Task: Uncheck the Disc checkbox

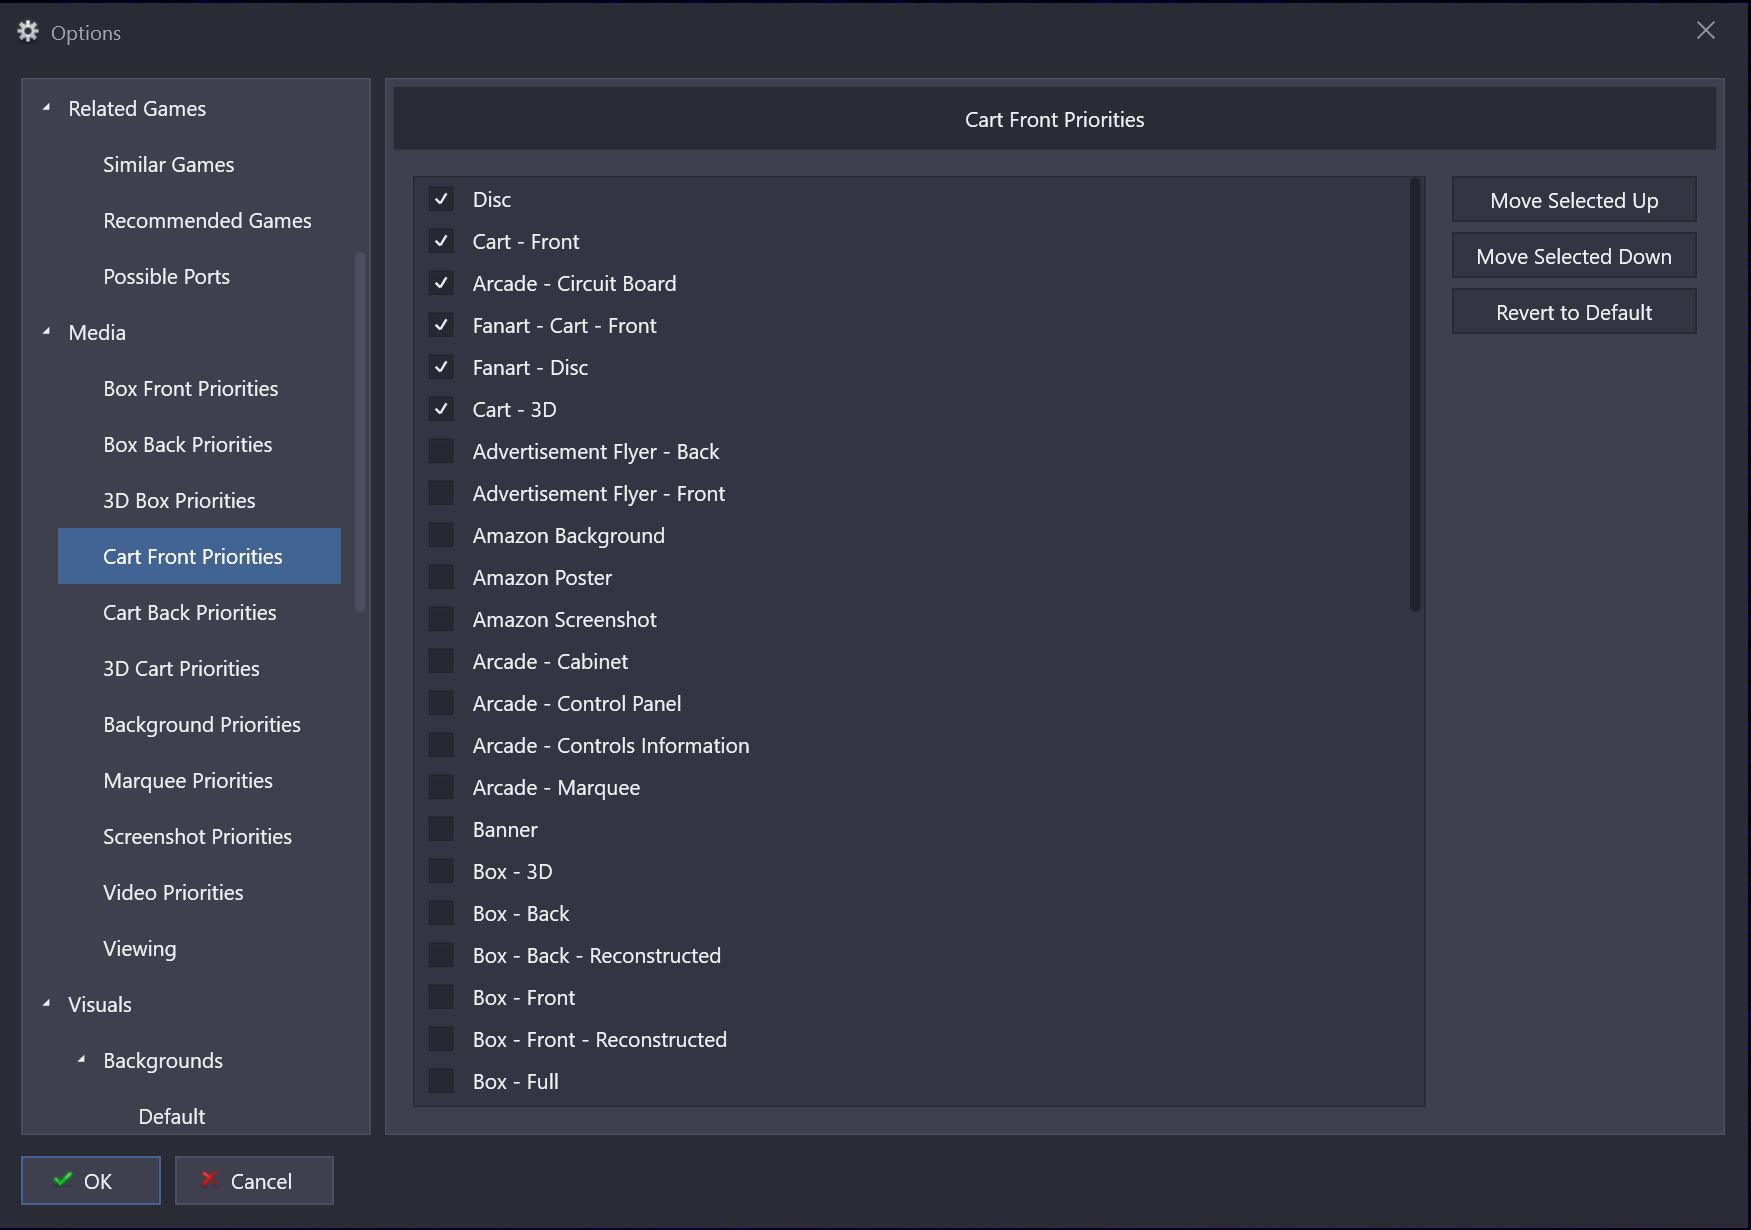Action: point(441,199)
